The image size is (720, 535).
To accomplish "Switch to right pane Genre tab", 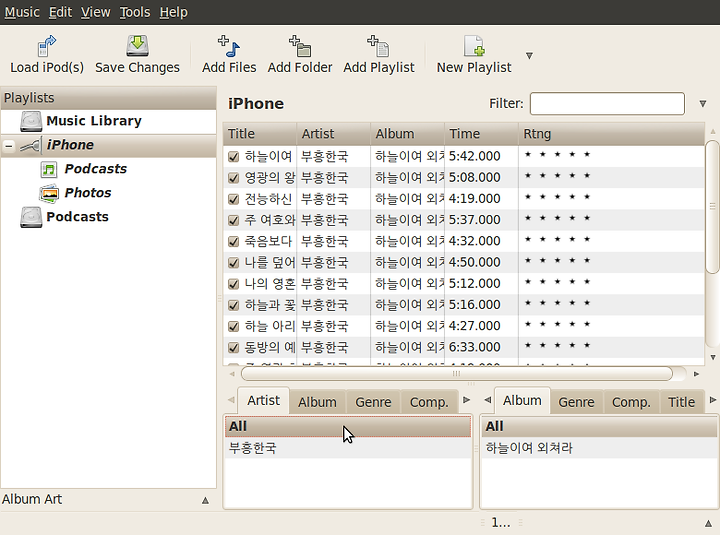I will pos(576,402).
